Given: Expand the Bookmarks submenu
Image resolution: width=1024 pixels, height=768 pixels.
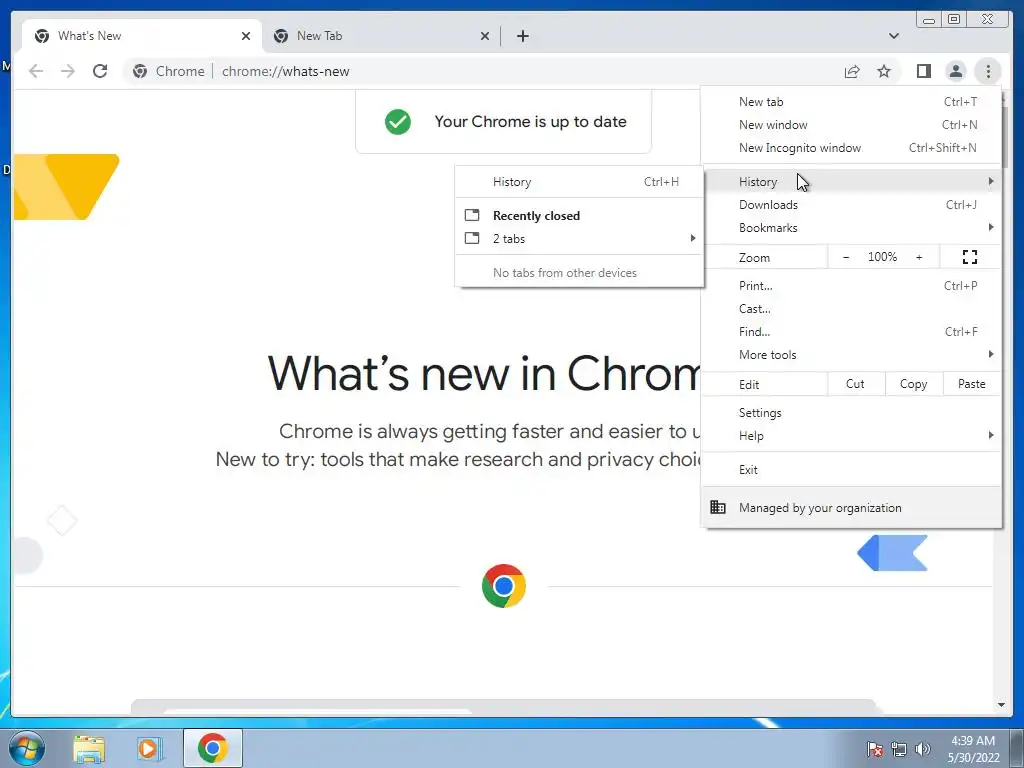Looking at the screenshot, I should pyautogui.click(x=852, y=228).
